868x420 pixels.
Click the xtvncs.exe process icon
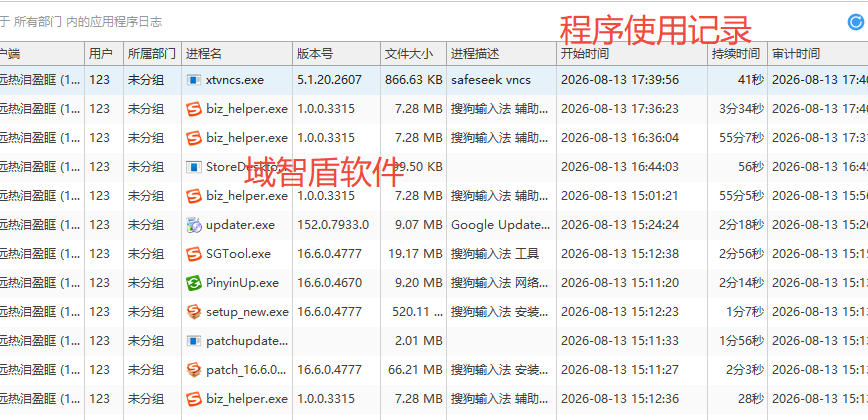(x=193, y=80)
